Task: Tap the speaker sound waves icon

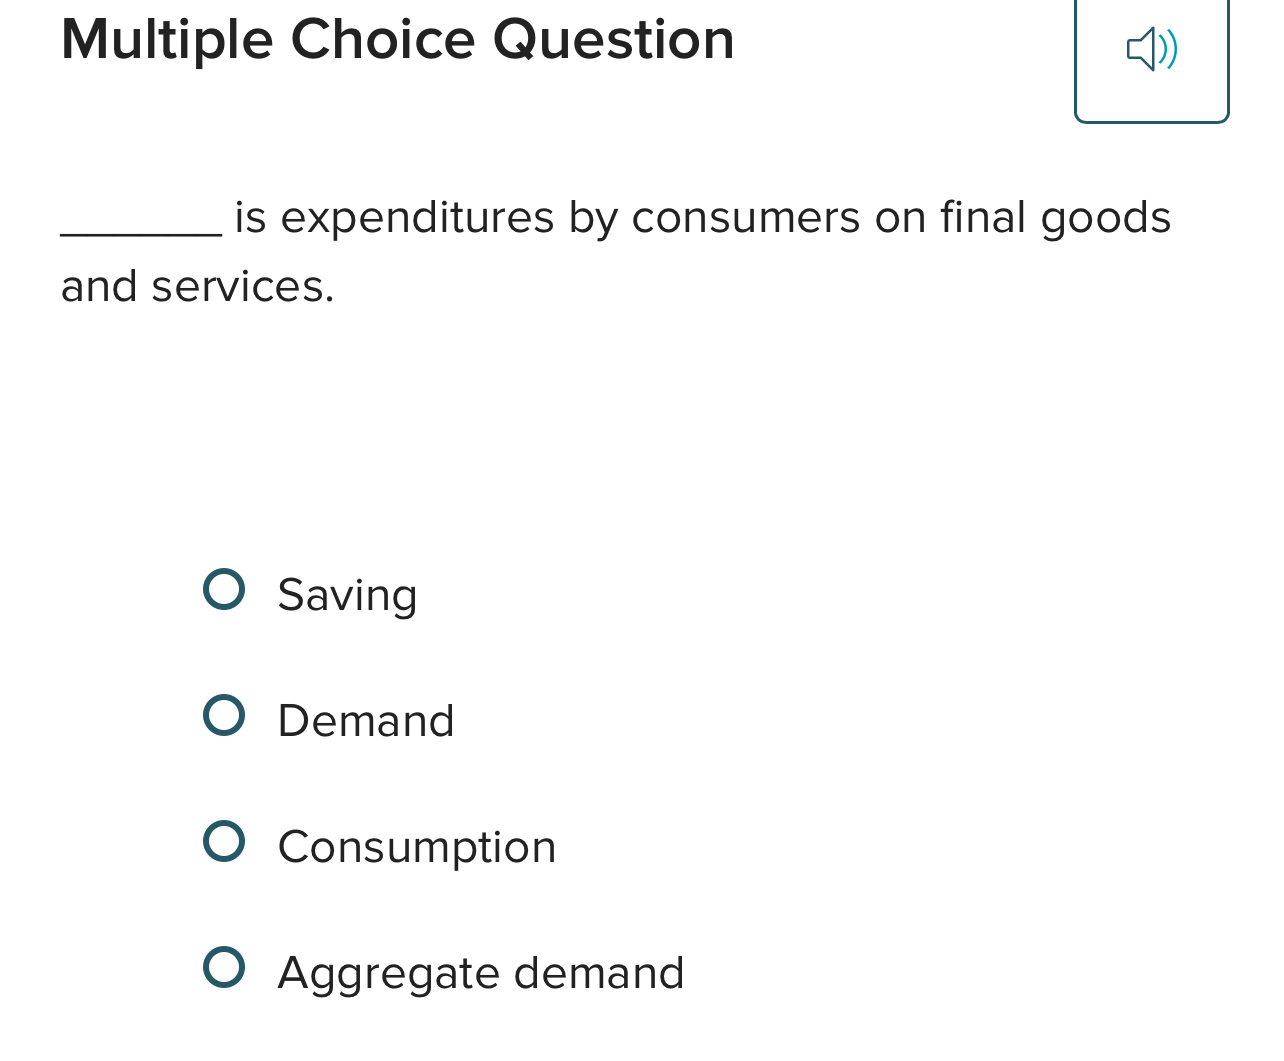Action: pos(1165,48)
